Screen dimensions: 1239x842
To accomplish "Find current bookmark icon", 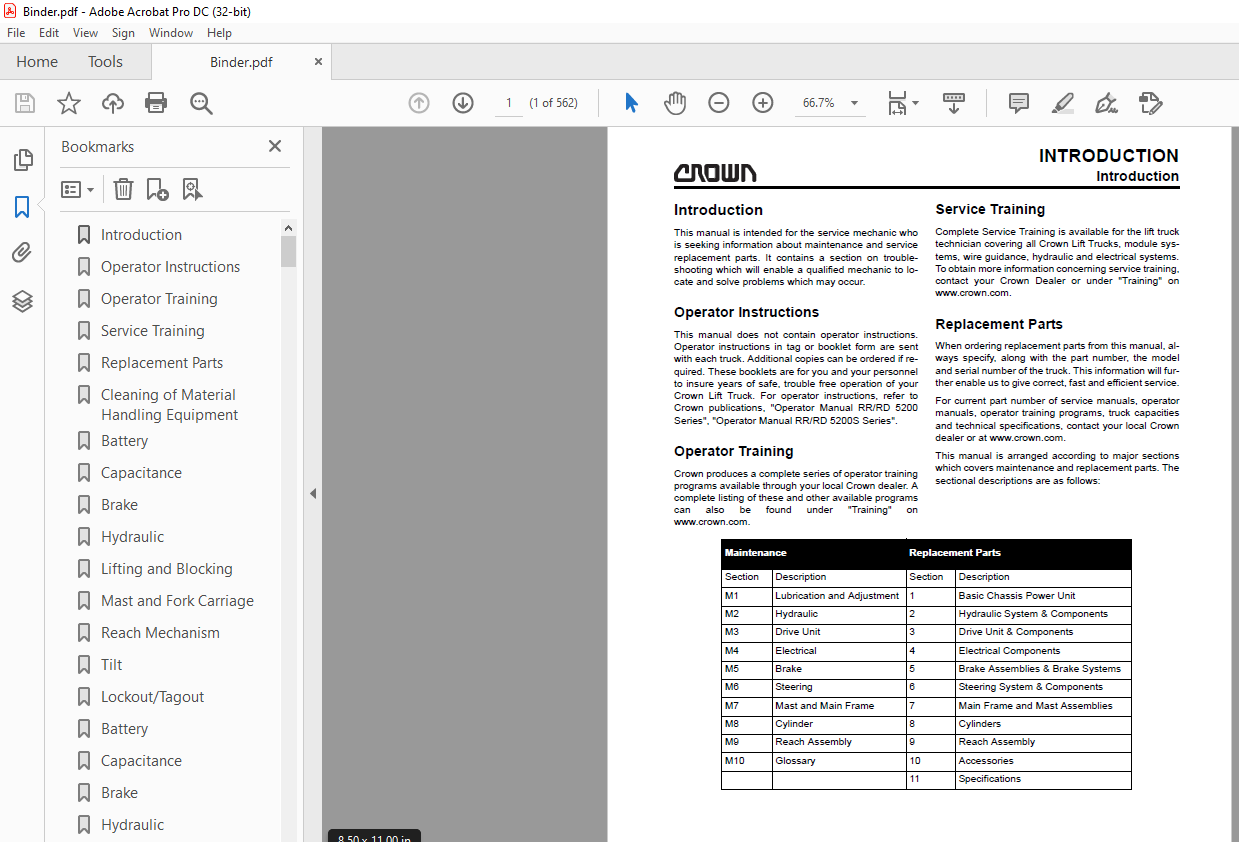I will click(x=192, y=189).
